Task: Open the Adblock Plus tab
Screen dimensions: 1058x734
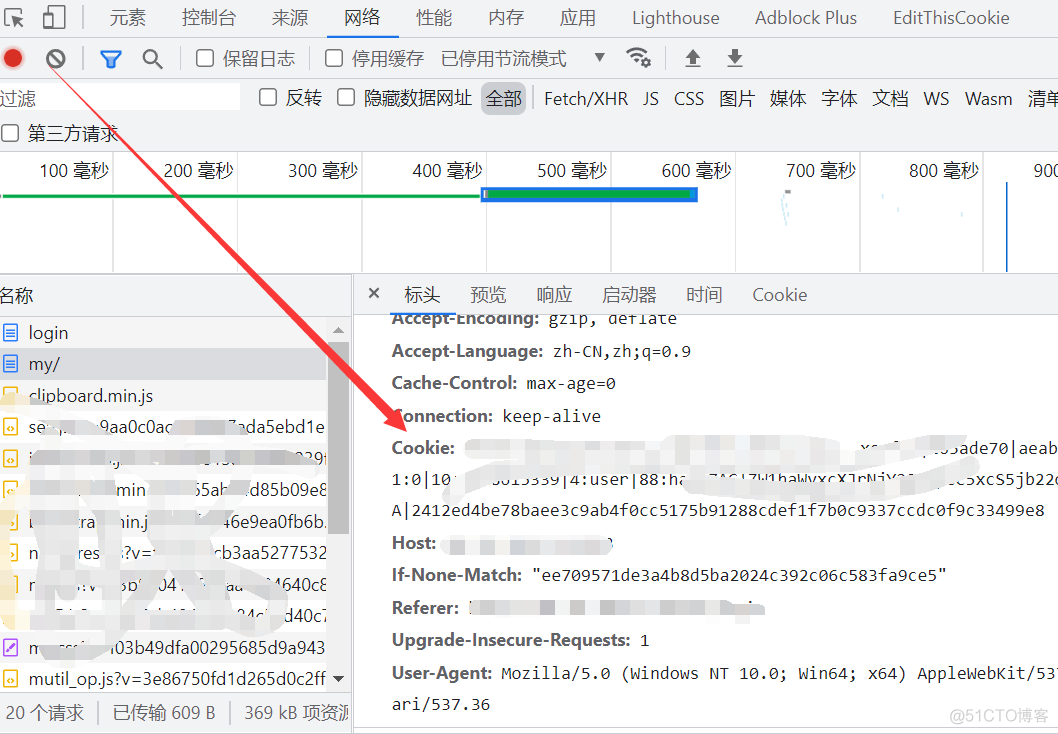Action: click(806, 18)
